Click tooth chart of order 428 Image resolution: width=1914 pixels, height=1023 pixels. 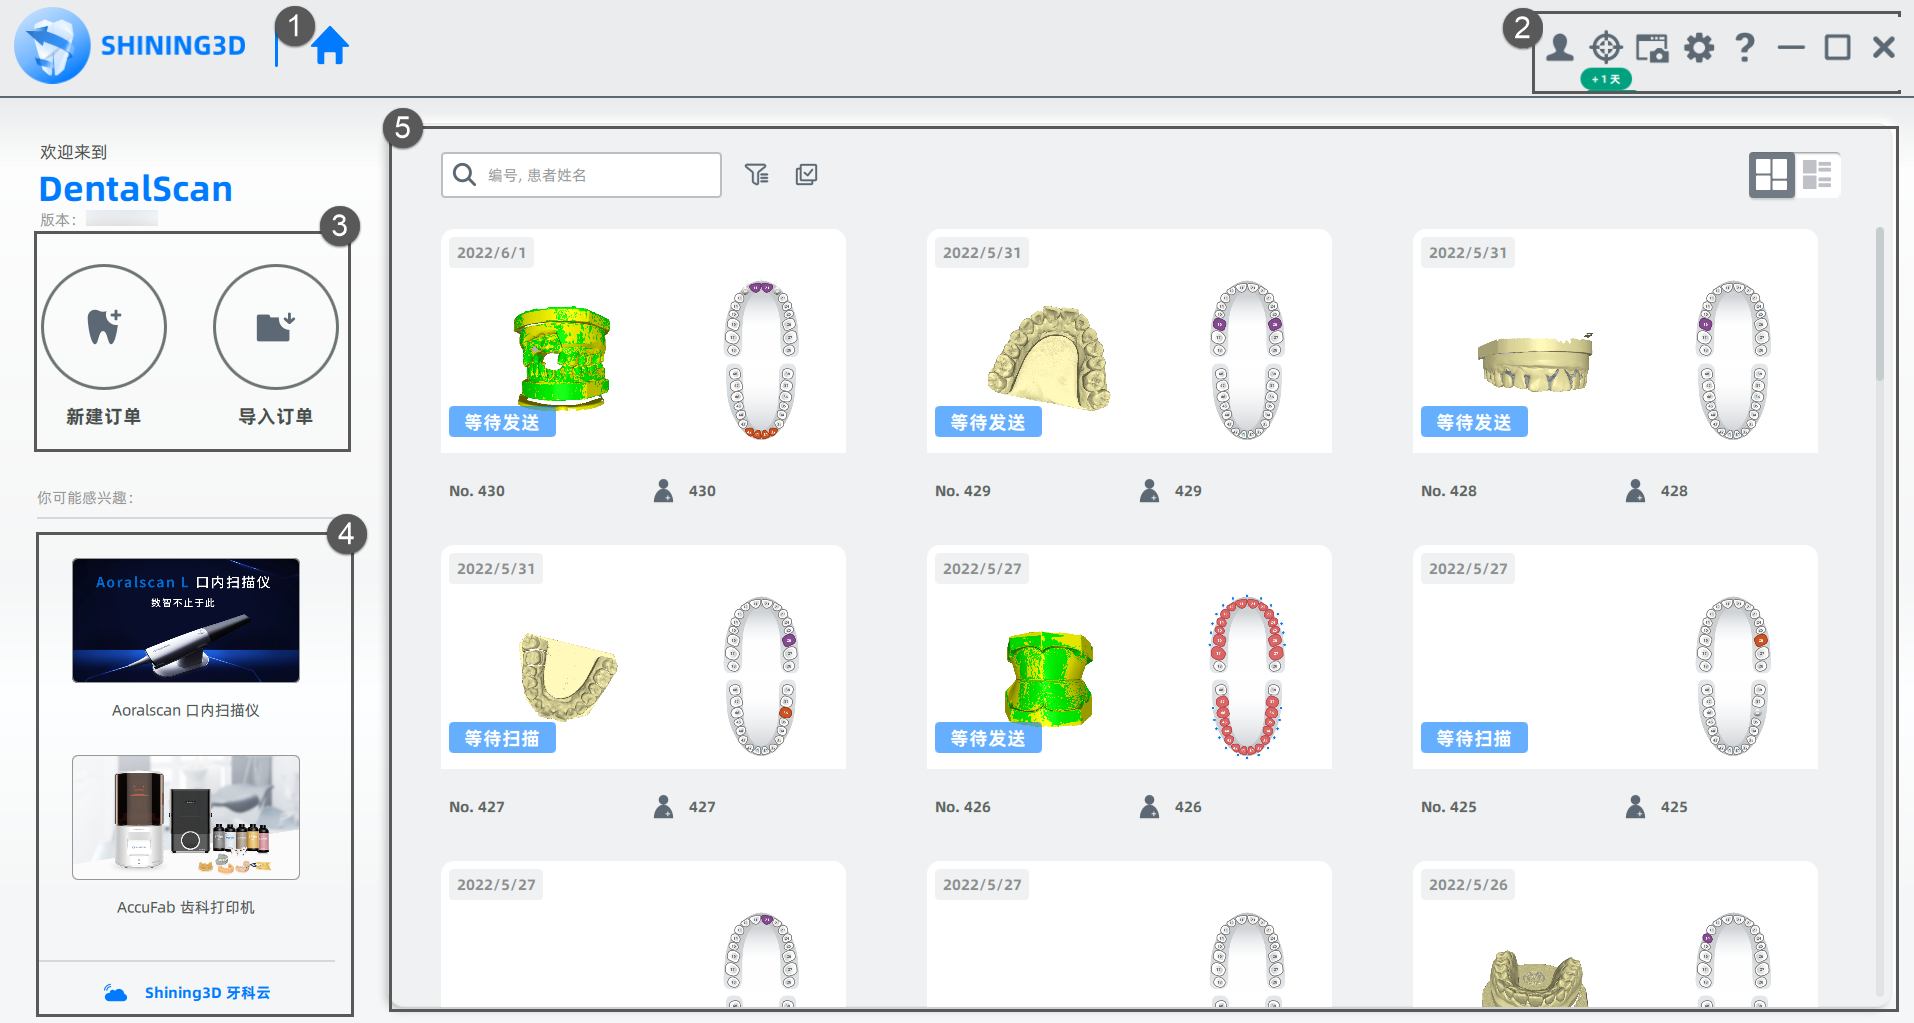click(x=1733, y=360)
